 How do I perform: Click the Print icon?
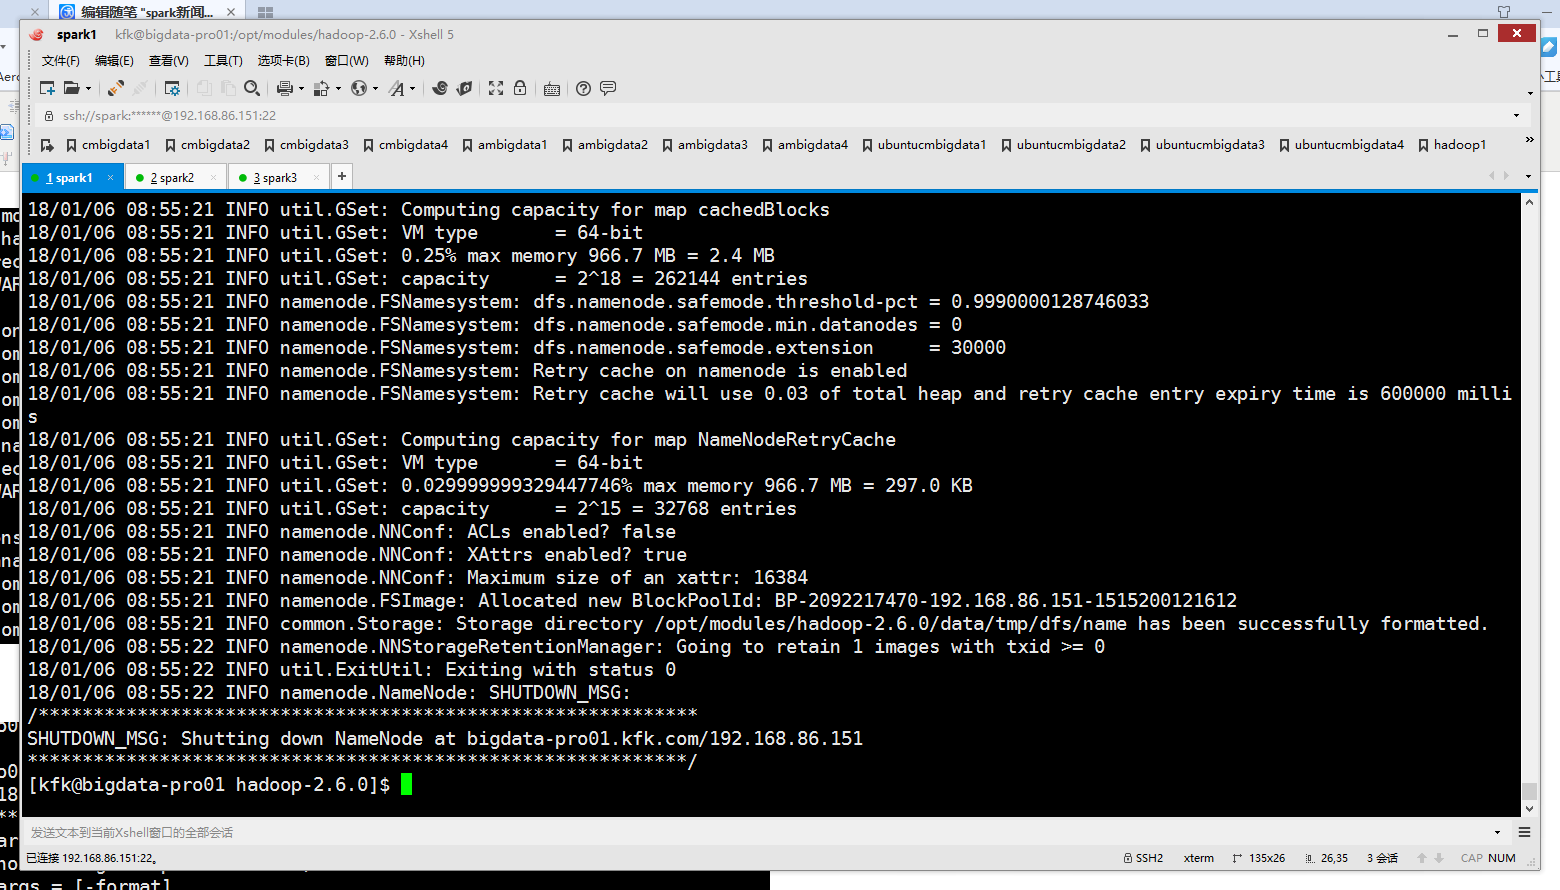click(x=284, y=88)
